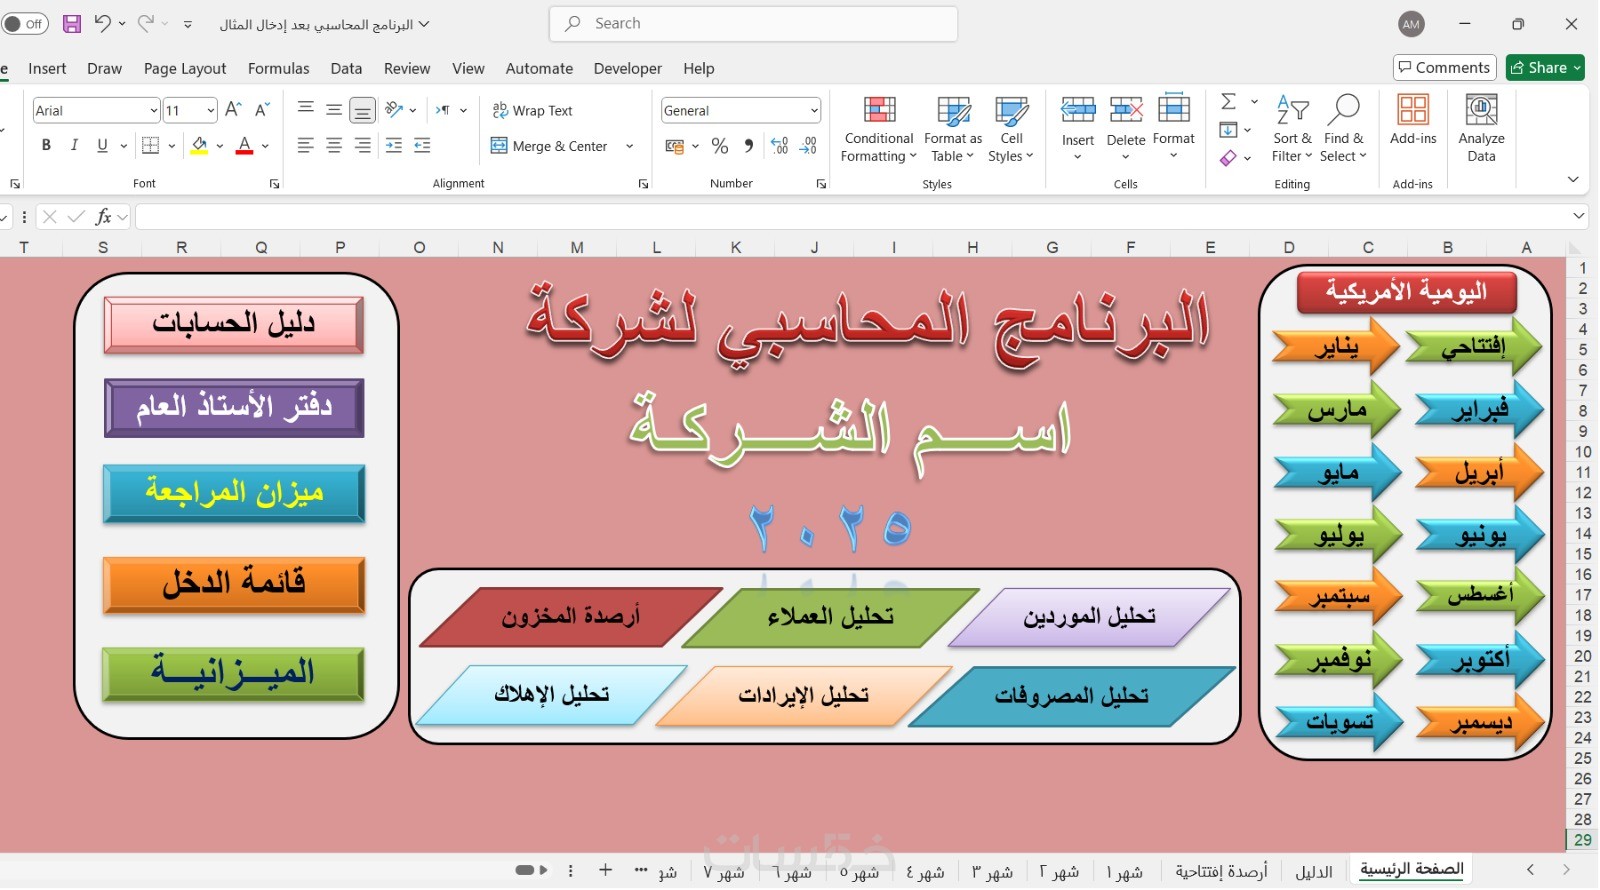Open the font color red swatch
Viewport: 1600px width, 890px height.
[244, 146]
